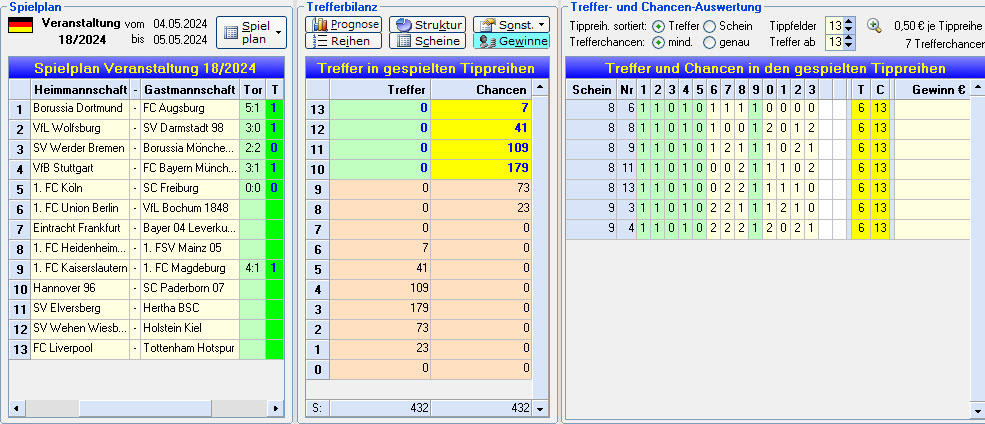Image resolution: width=985 pixels, height=424 pixels.
Task: Click the auswertung table scrollbar up arrow
Action: (978, 88)
